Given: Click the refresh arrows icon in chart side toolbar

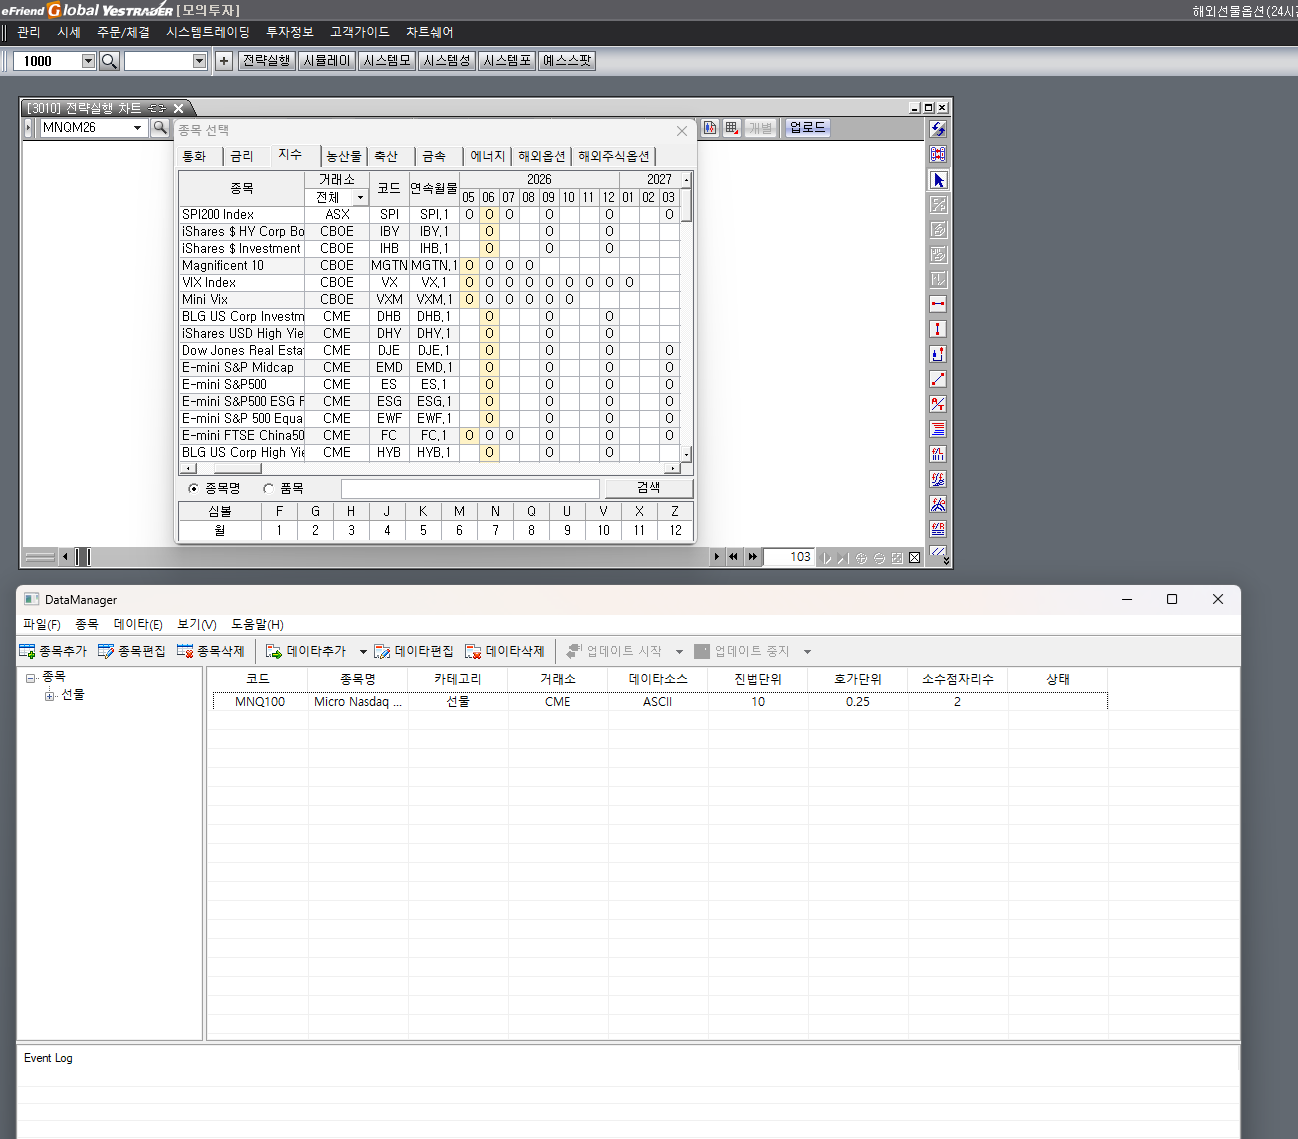Looking at the screenshot, I should click(938, 129).
